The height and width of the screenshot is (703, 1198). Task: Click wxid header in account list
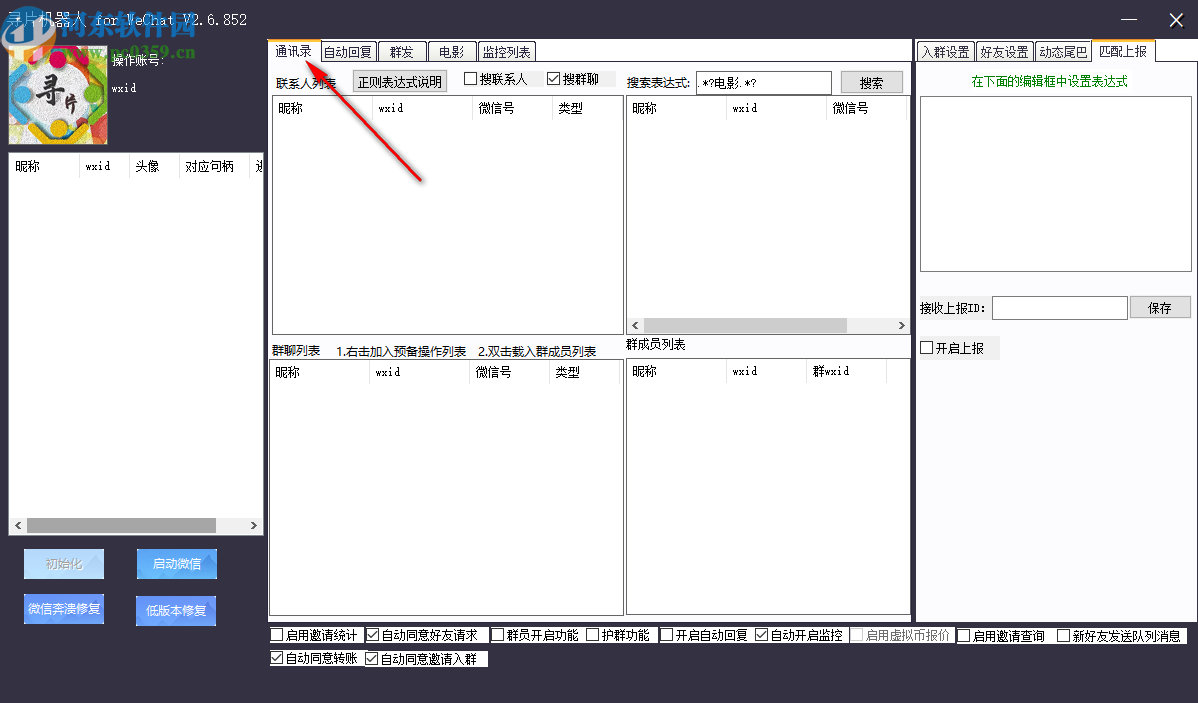point(104,167)
